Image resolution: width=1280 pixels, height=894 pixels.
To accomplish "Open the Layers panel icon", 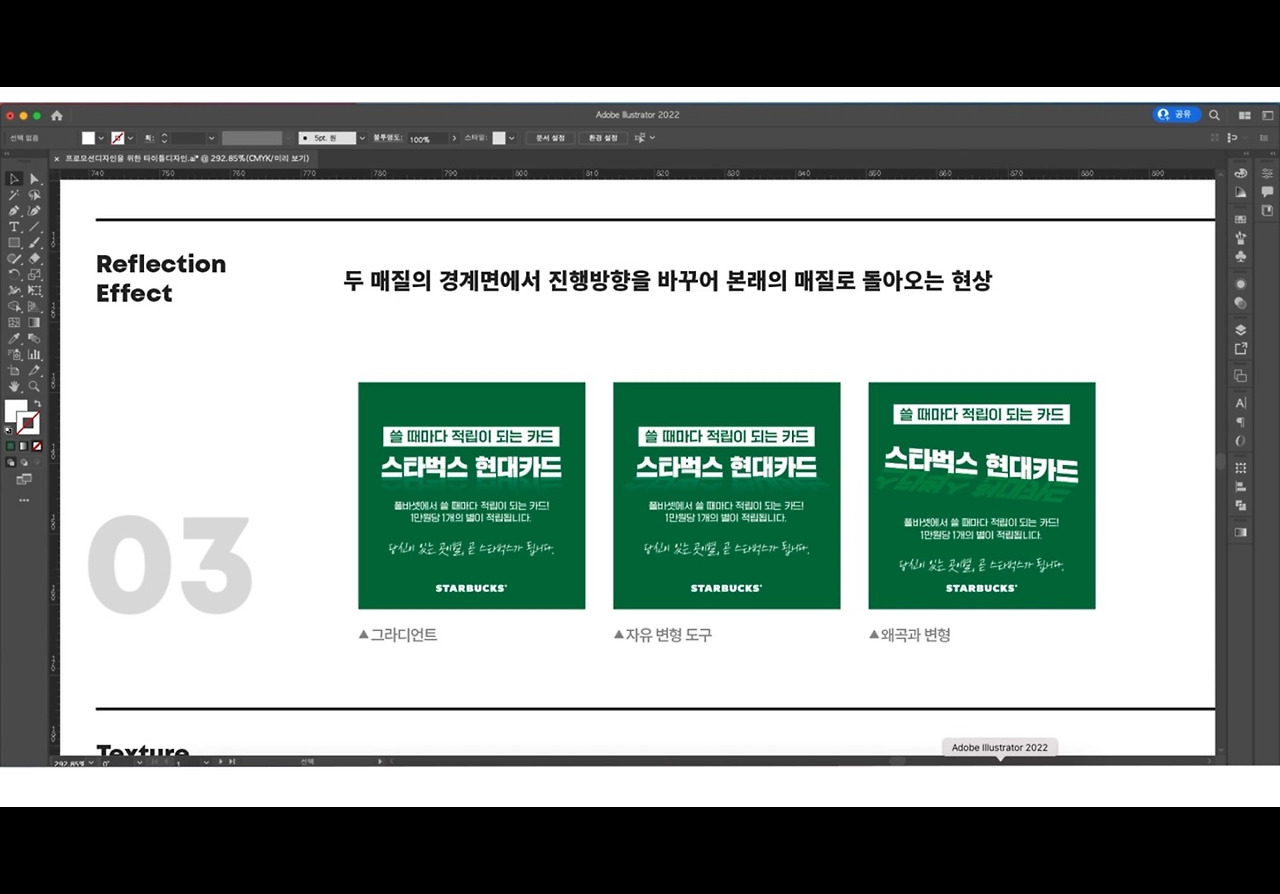I will 1241,330.
